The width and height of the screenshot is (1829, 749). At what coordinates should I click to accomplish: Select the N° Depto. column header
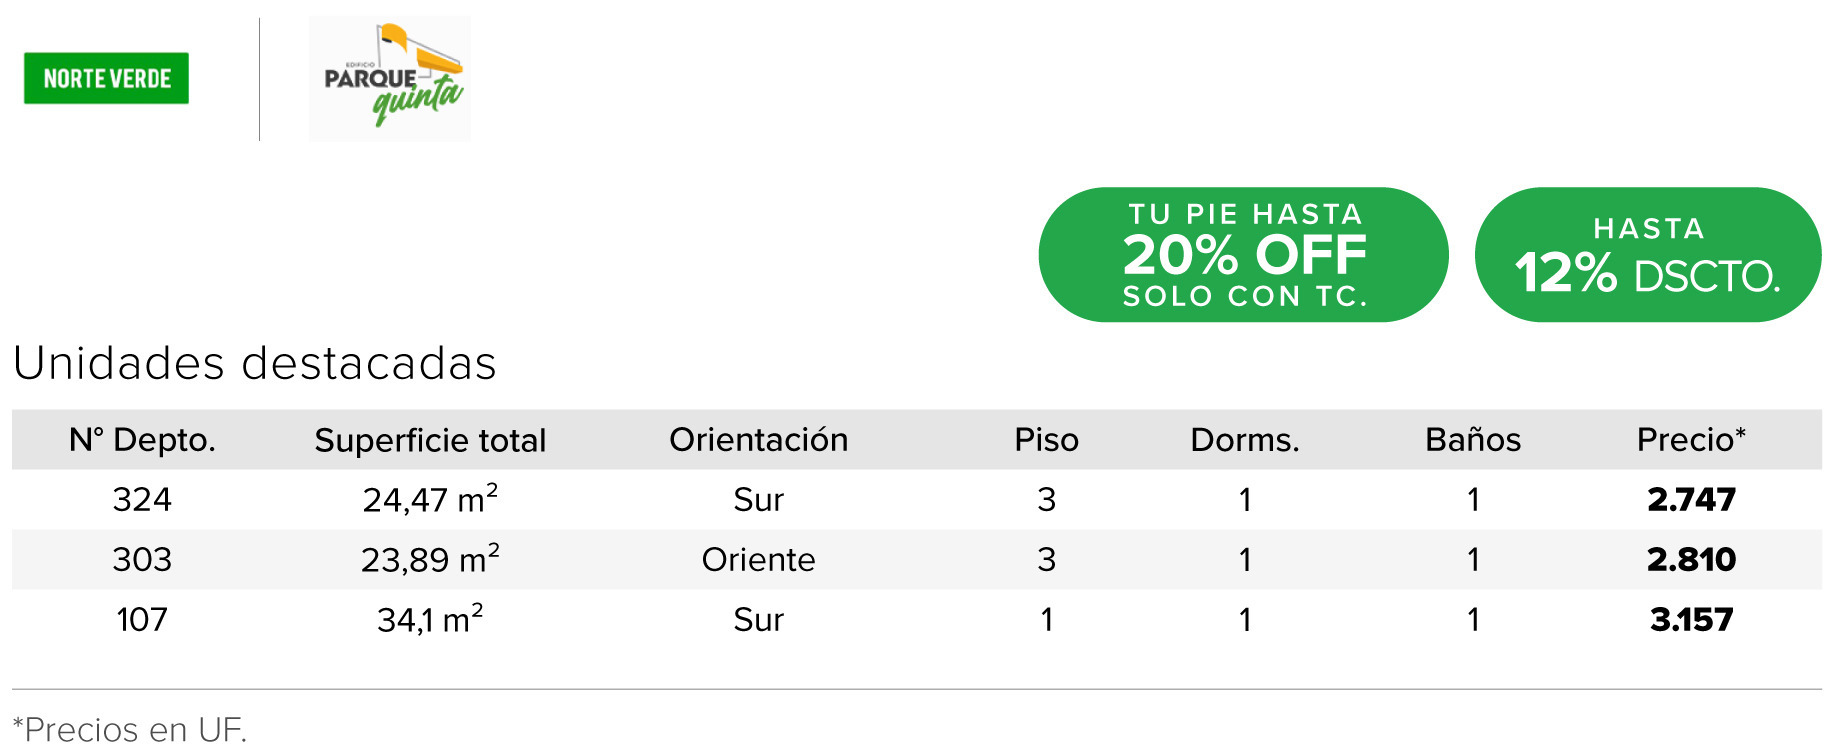pos(142,440)
